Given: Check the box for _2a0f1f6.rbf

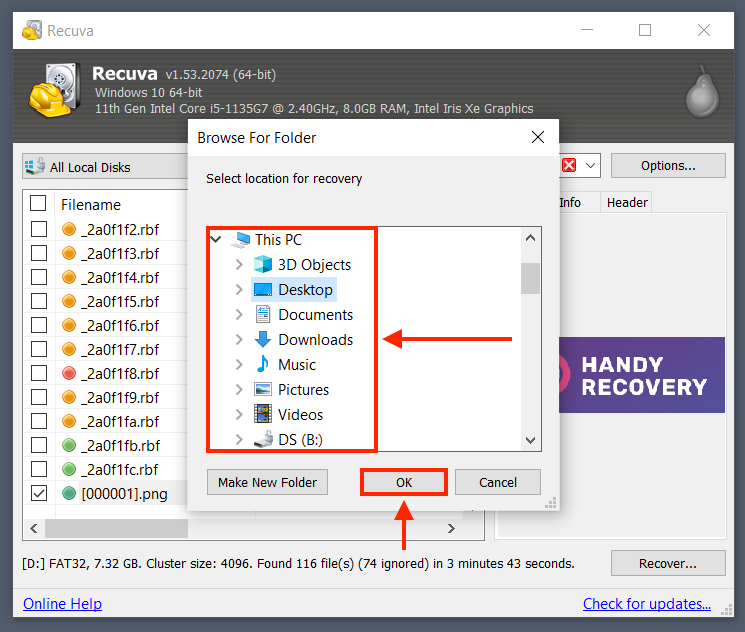Looking at the screenshot, I should coord(39,325).
